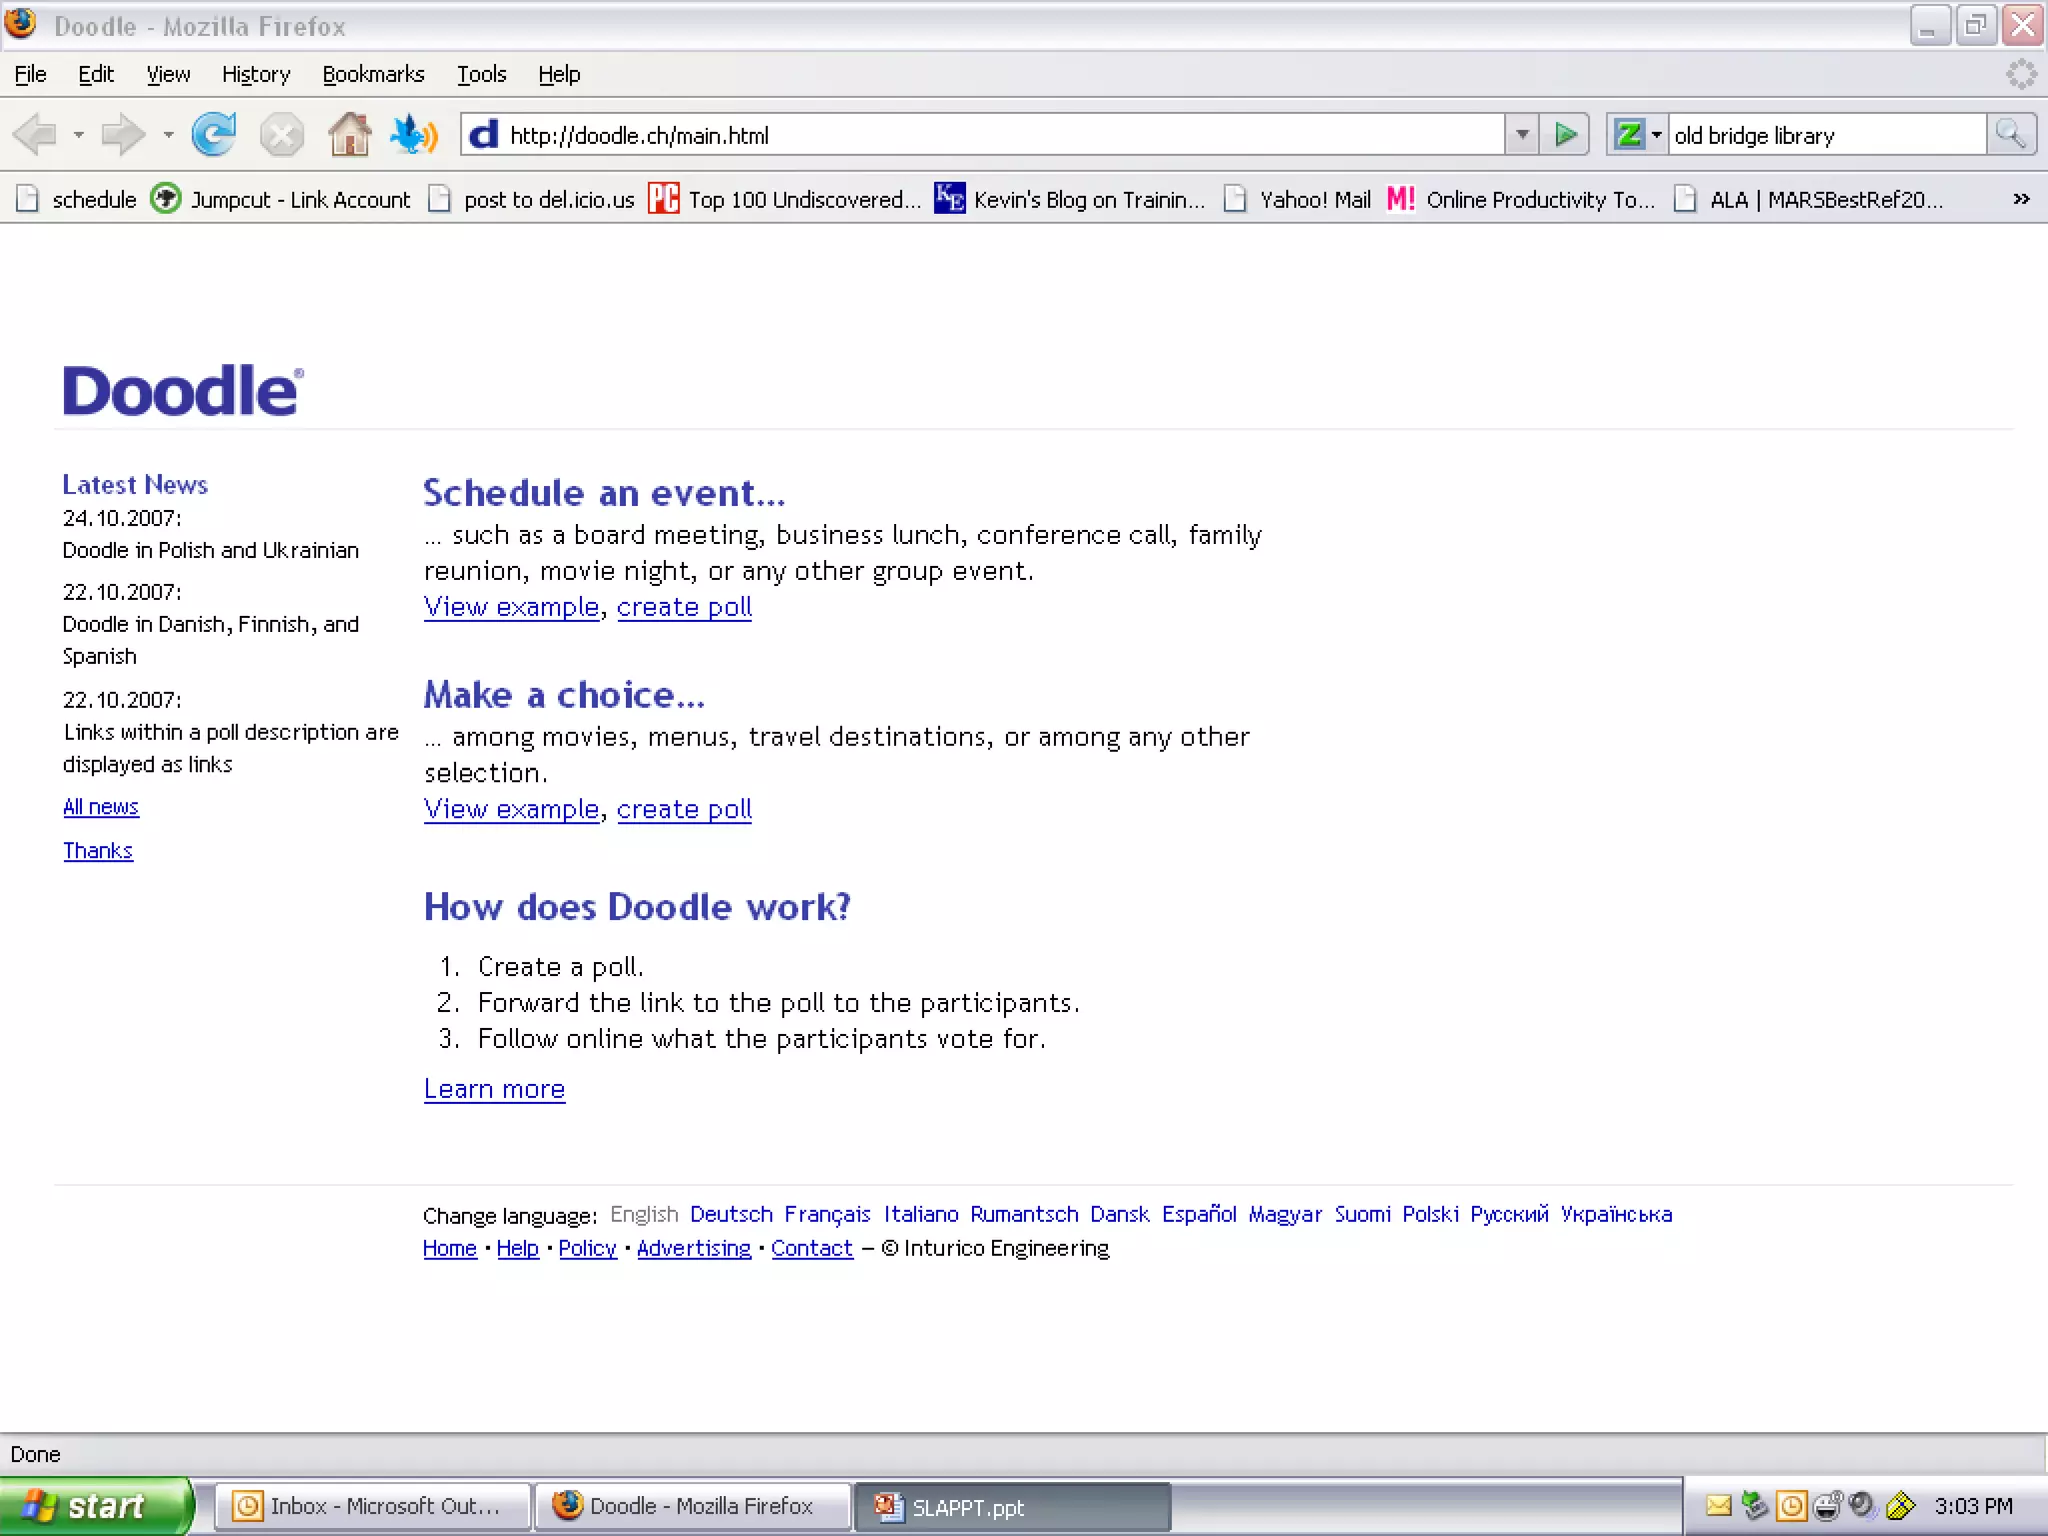Viewport: 2048px width, 1536px height.
Task: Open the address bar history dropdown
Action: 1521,135
